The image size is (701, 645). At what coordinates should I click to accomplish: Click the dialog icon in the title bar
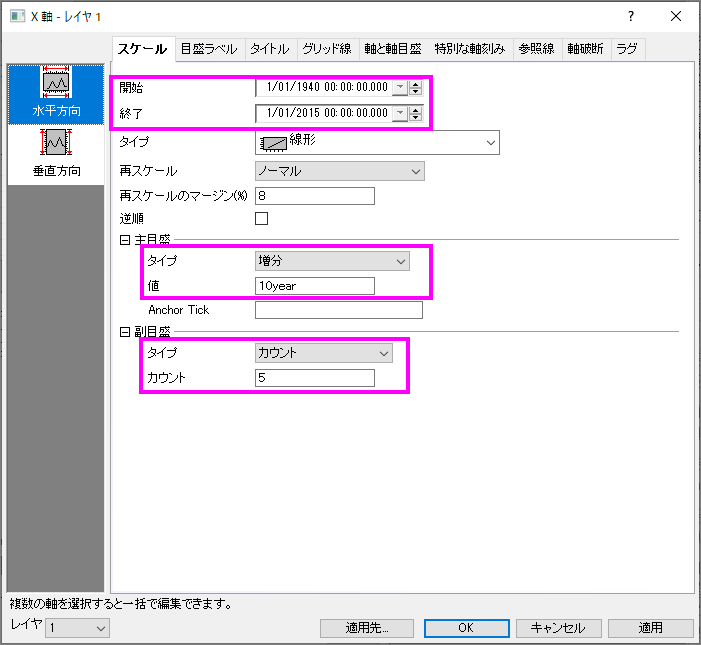point(17,17)
